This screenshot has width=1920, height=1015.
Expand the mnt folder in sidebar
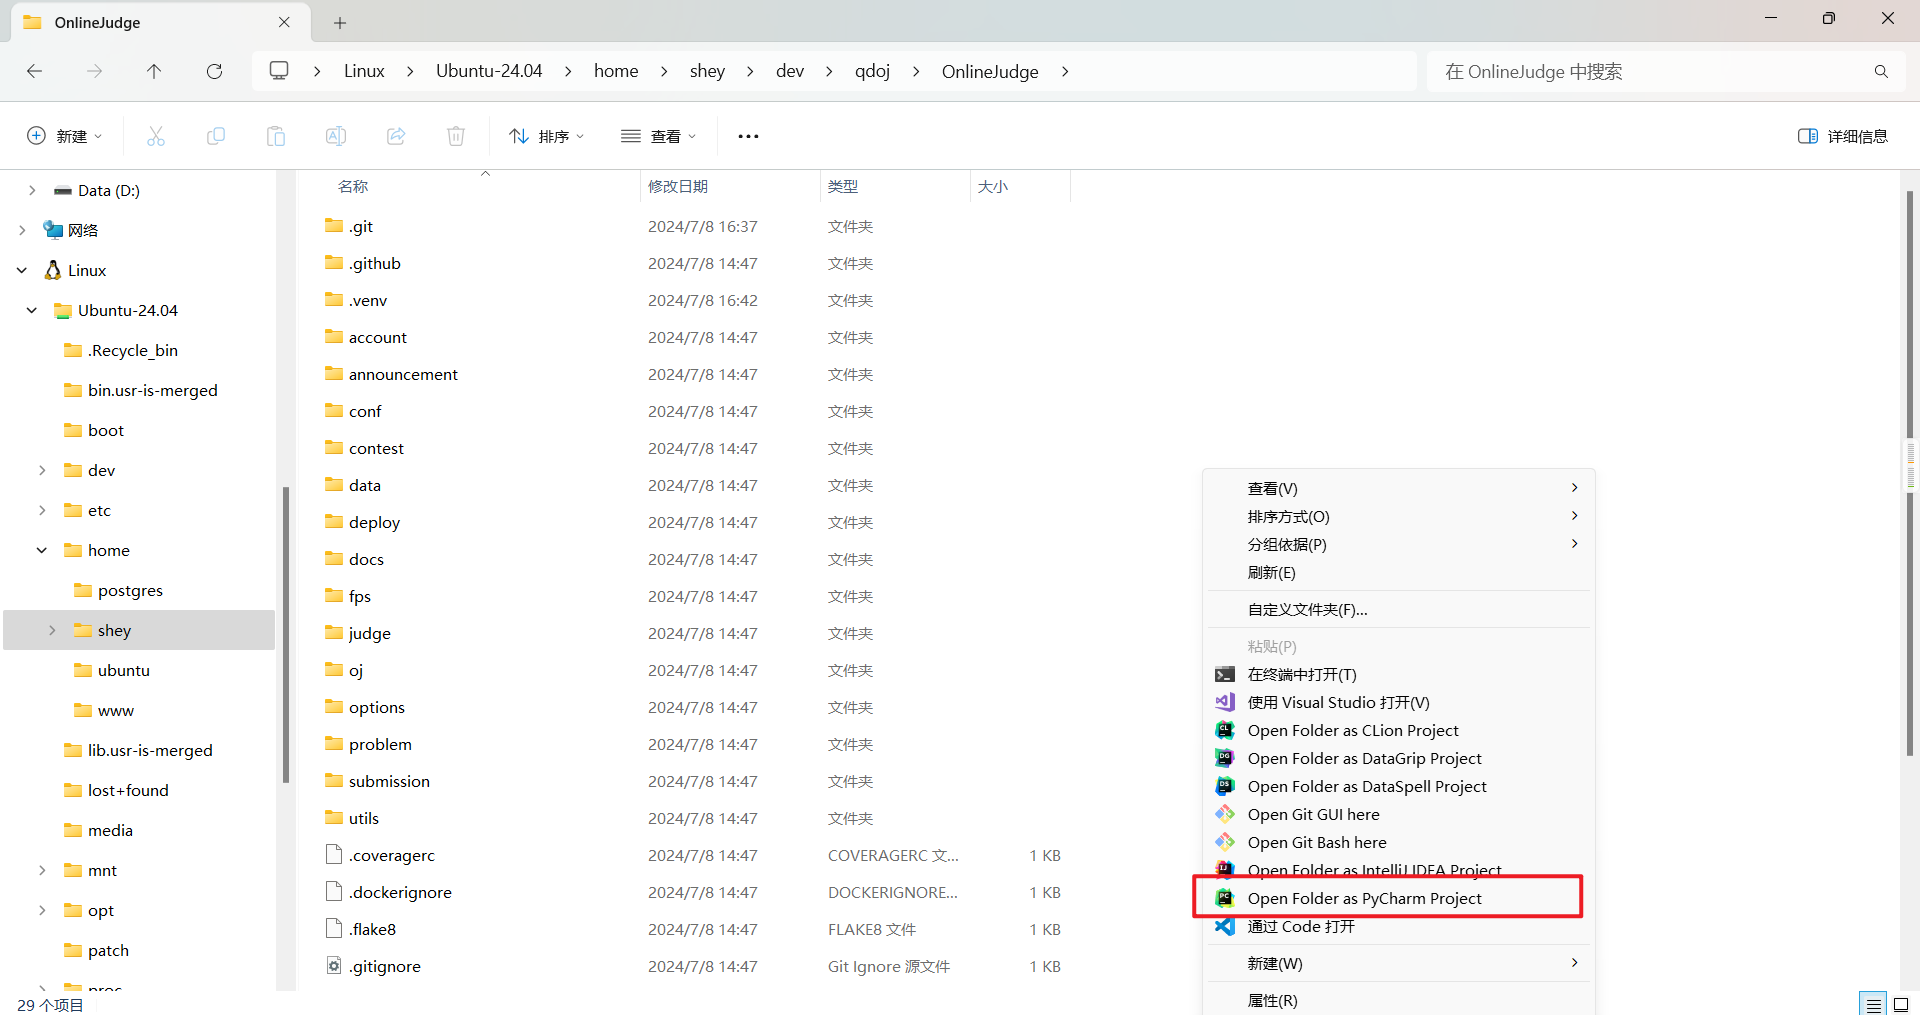42,870
